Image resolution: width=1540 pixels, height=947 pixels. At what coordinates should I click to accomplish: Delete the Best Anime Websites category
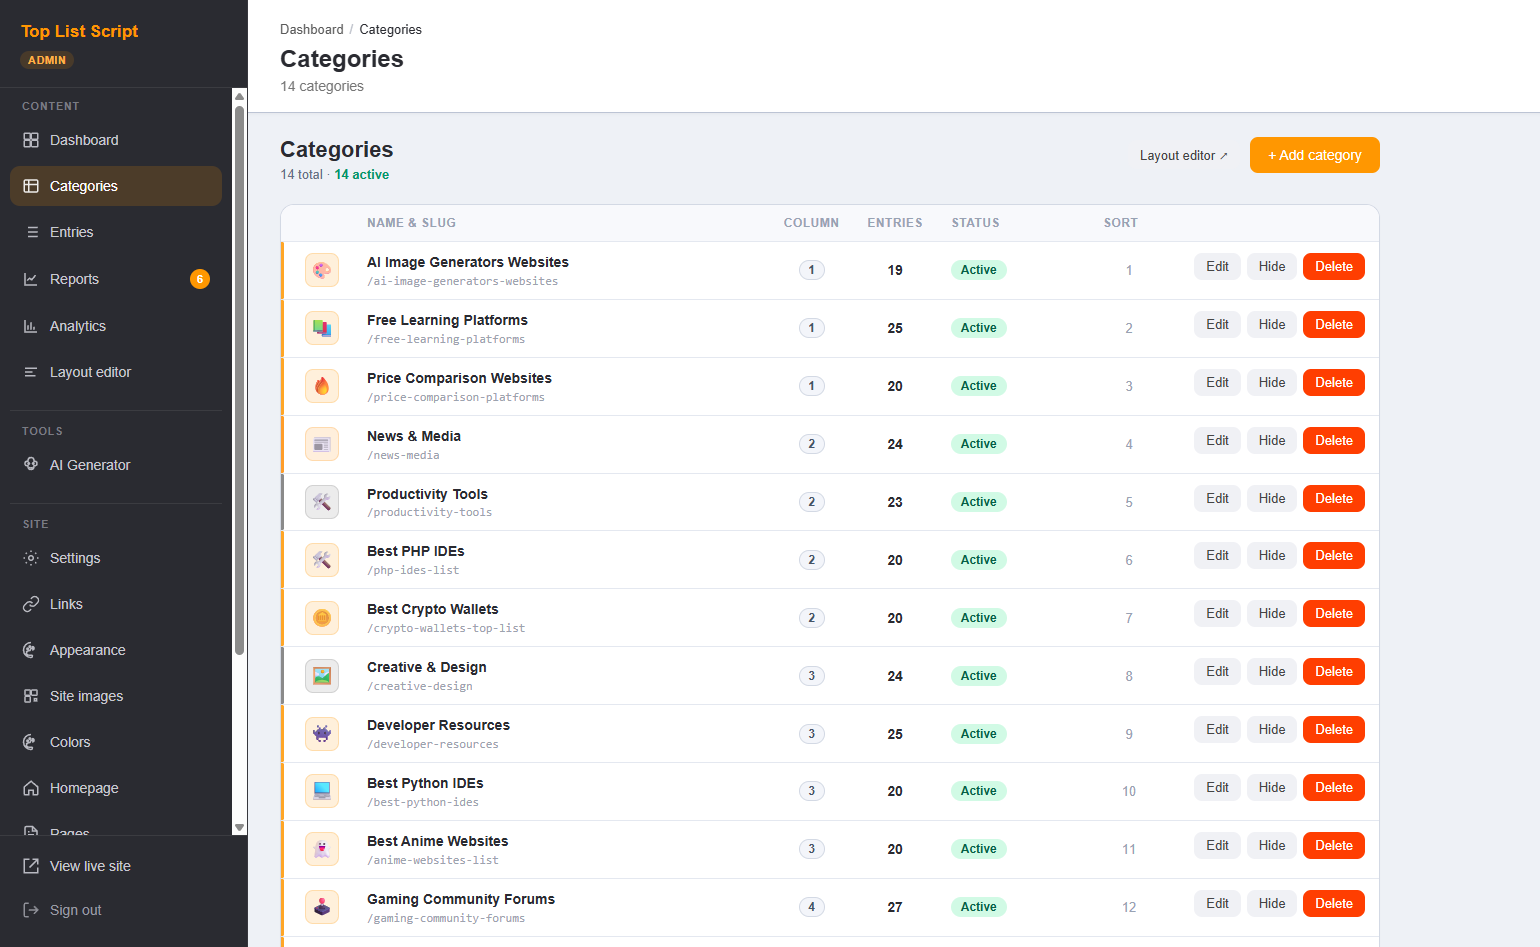click(x=1334, y=845)
